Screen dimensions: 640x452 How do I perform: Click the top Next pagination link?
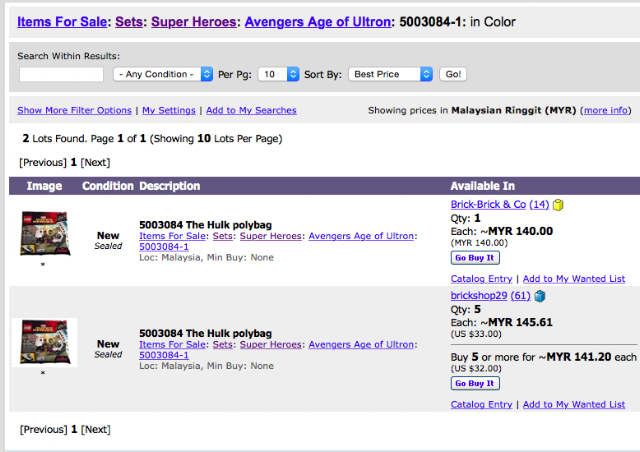coord(95,162)
